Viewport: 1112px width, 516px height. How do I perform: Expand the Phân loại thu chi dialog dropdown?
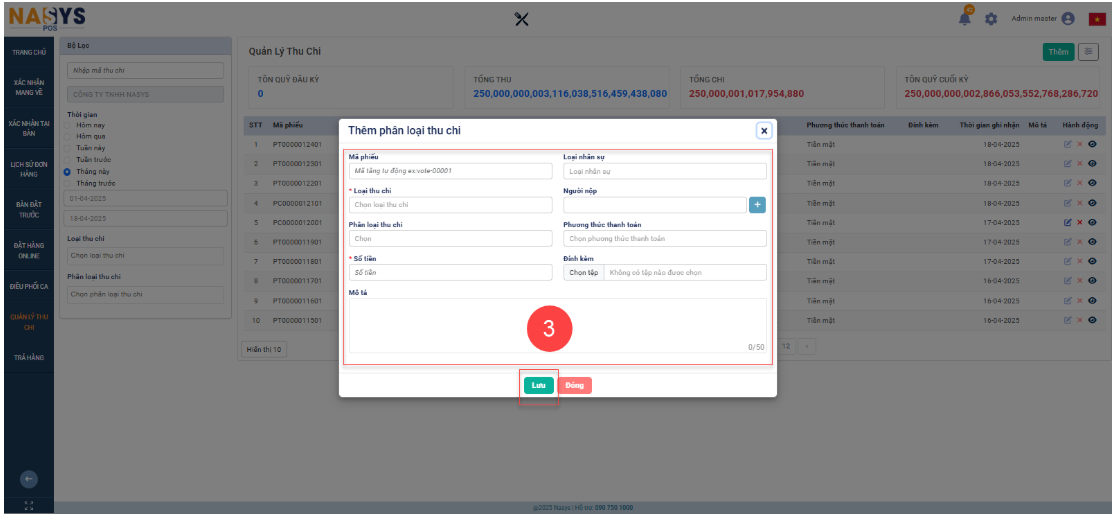450,239
